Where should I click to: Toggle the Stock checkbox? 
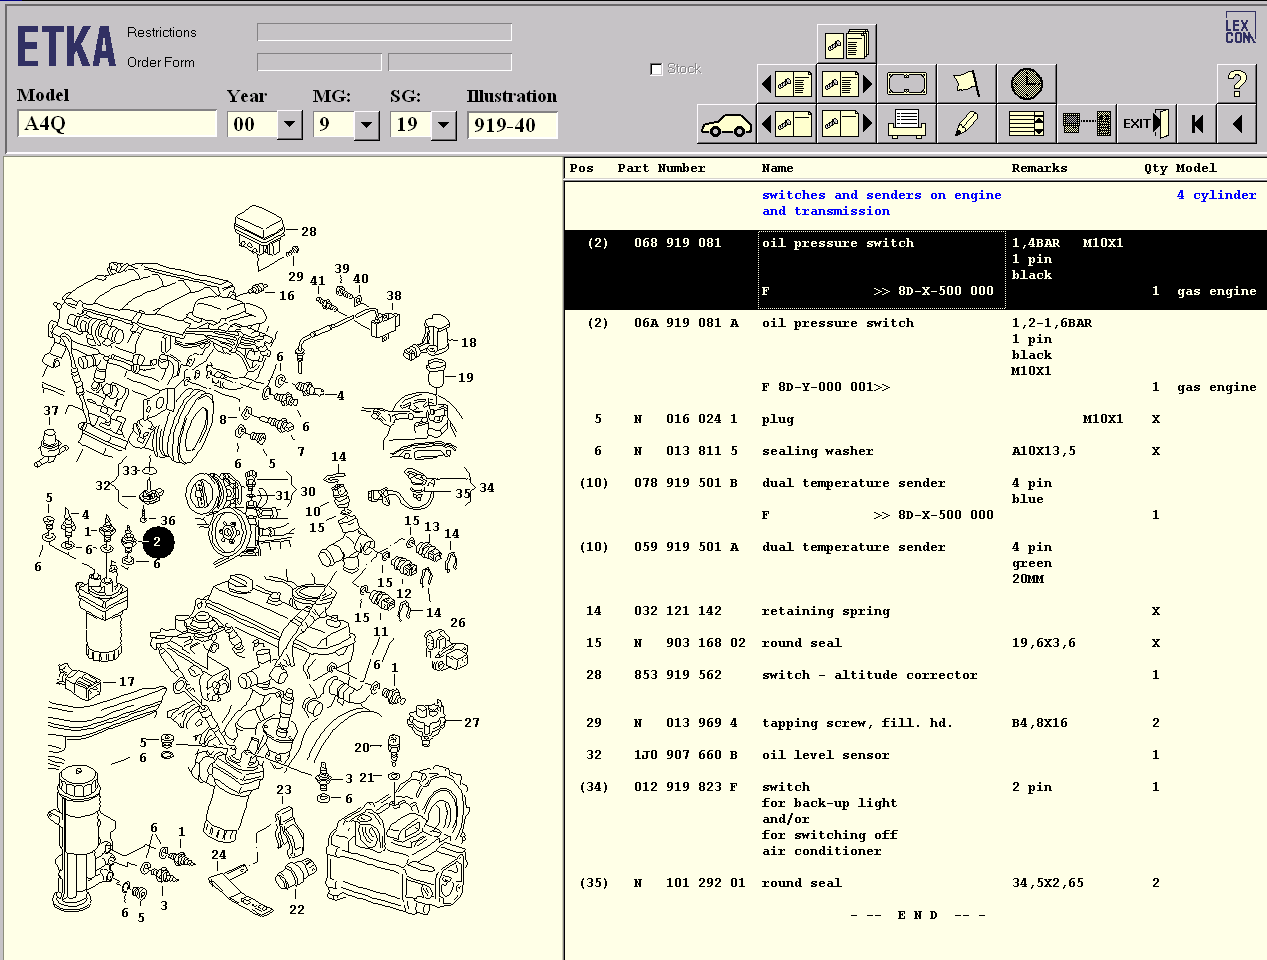point(656,69)
